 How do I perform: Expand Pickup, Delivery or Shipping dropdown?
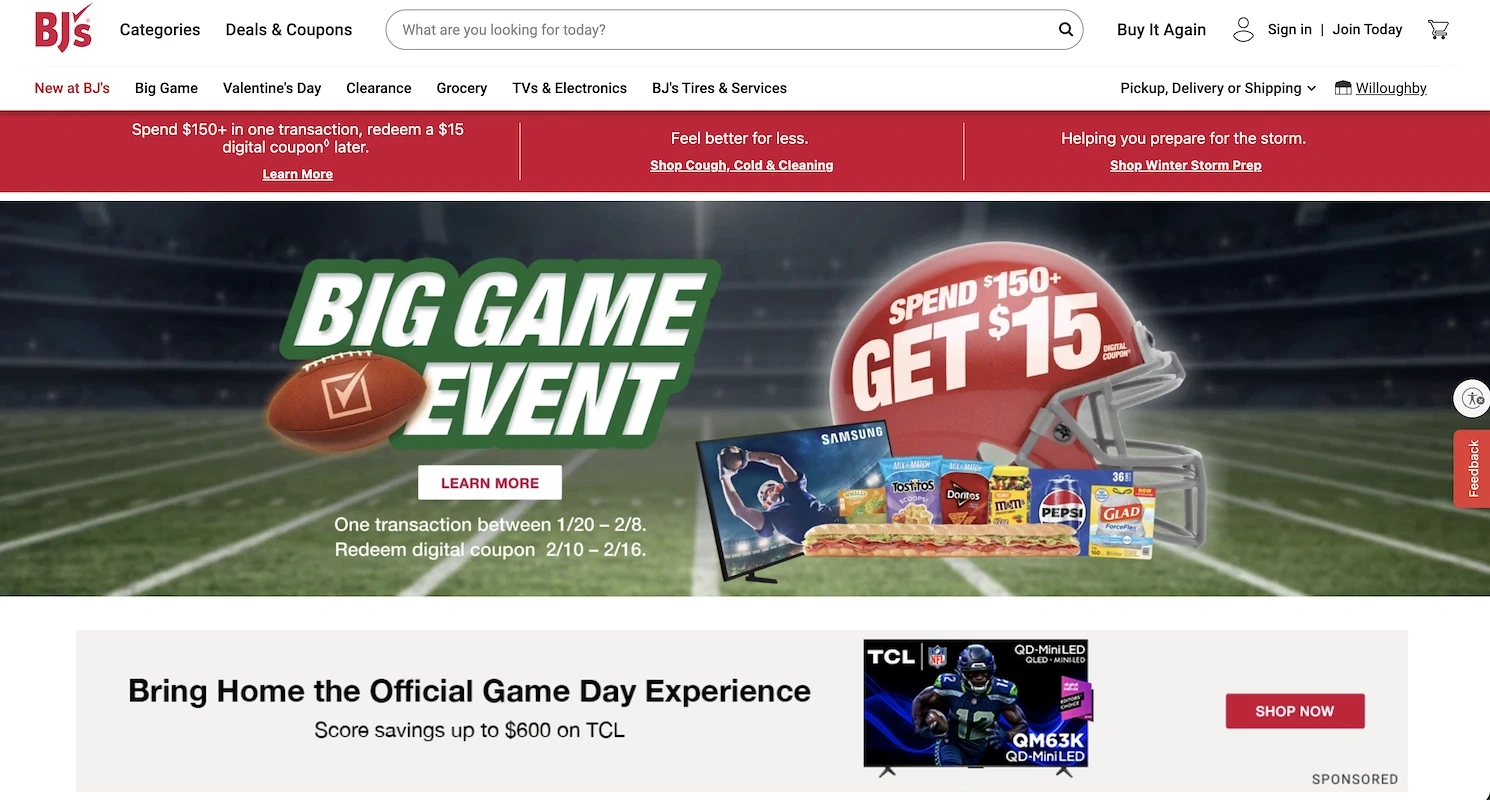(x=1218, y=88)
